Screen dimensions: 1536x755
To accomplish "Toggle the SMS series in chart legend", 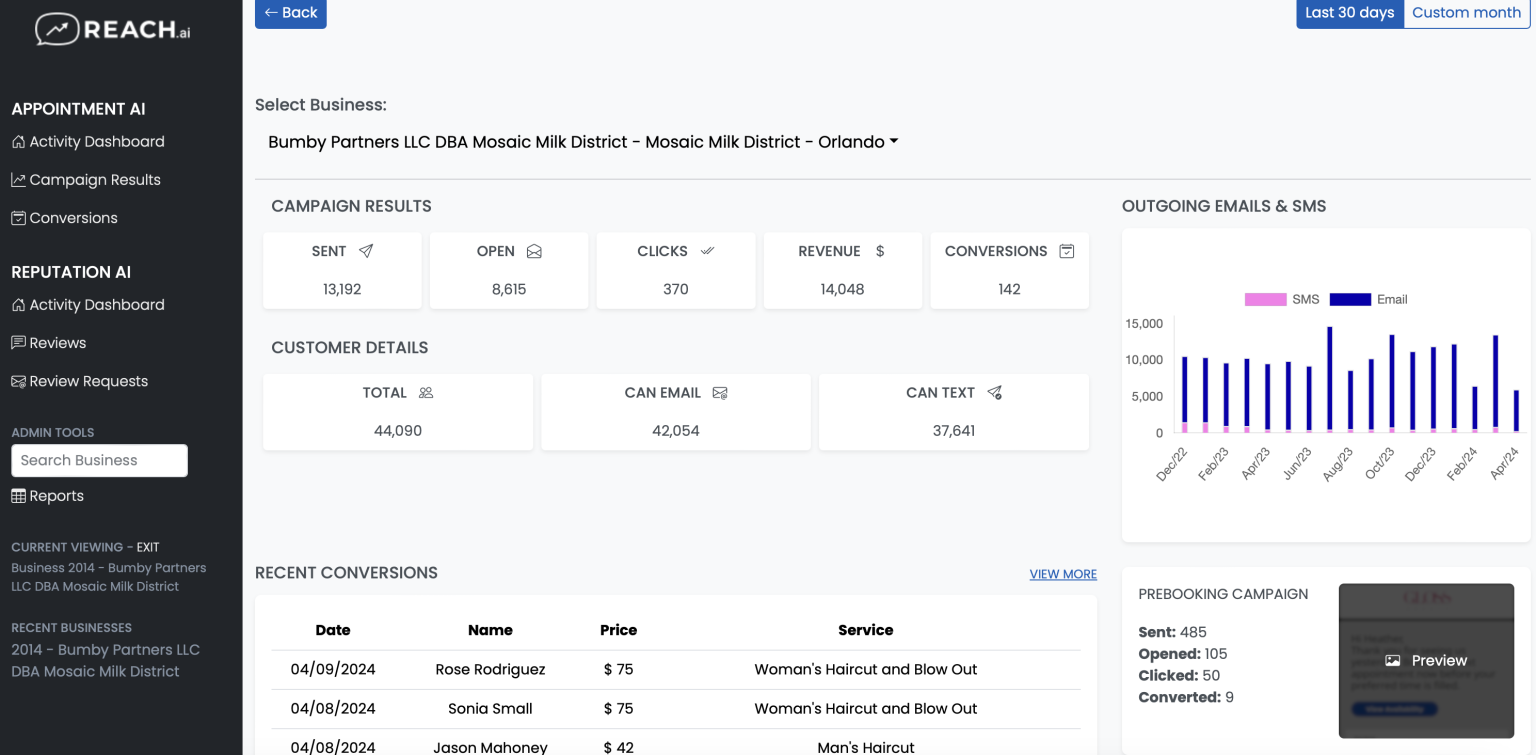I will coord(1264,299).
